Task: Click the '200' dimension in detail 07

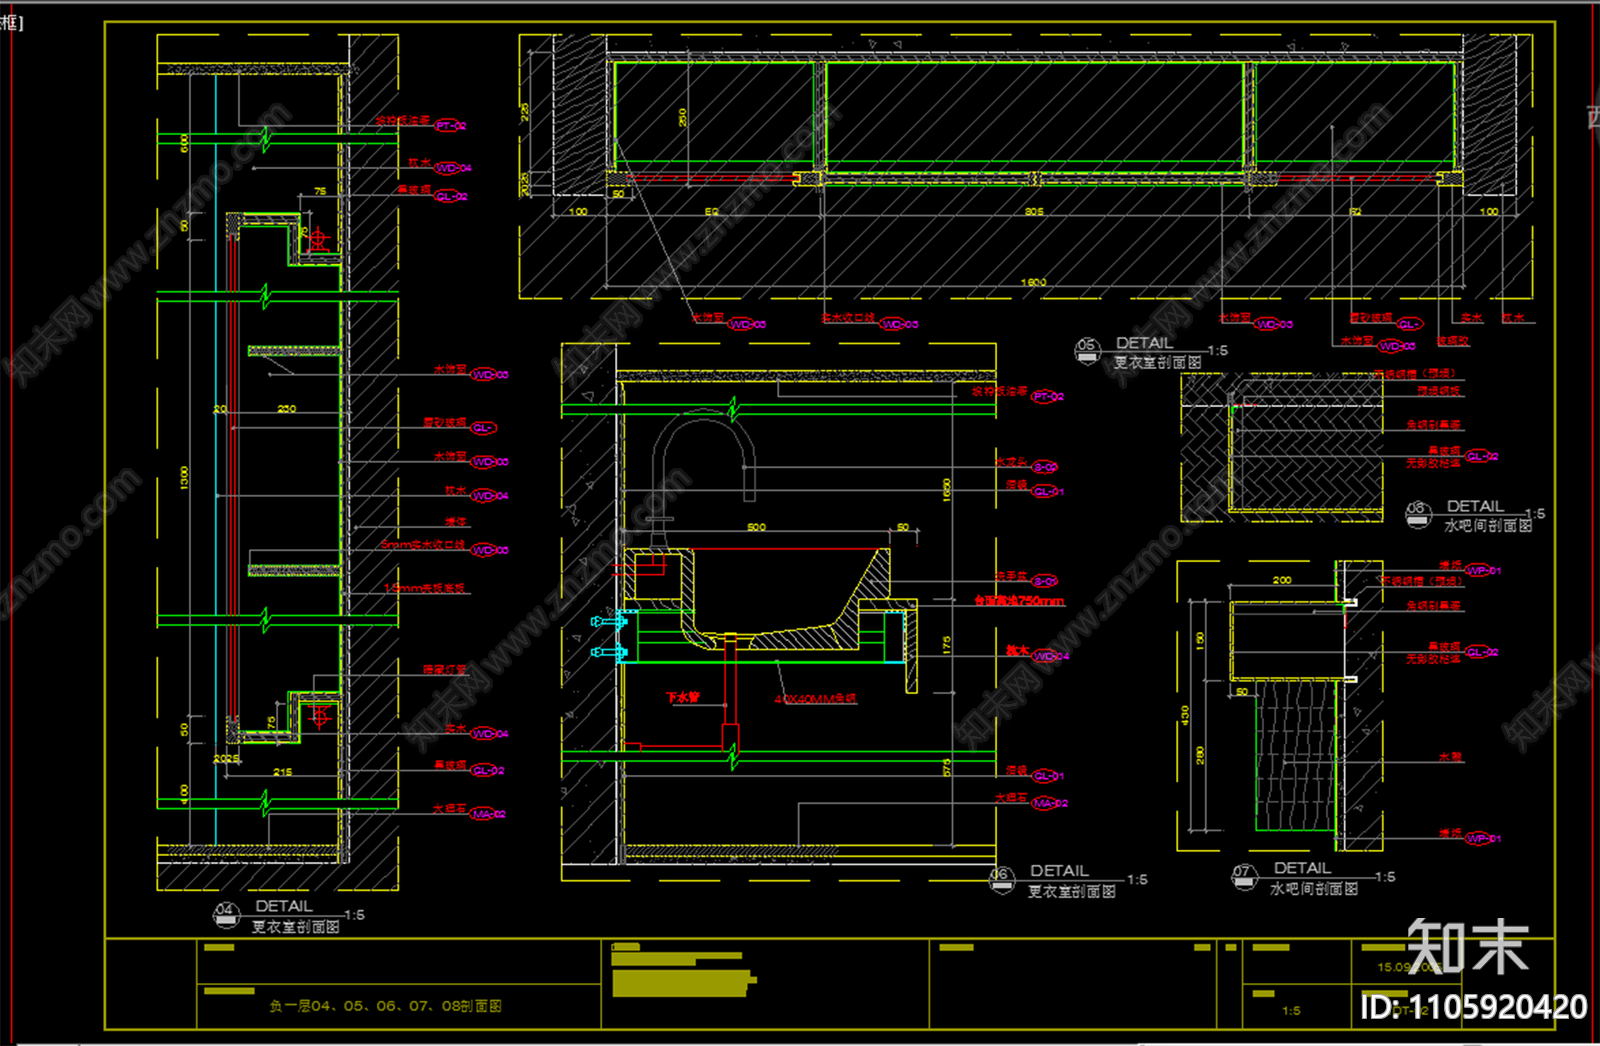Action: click(1281, 580)
